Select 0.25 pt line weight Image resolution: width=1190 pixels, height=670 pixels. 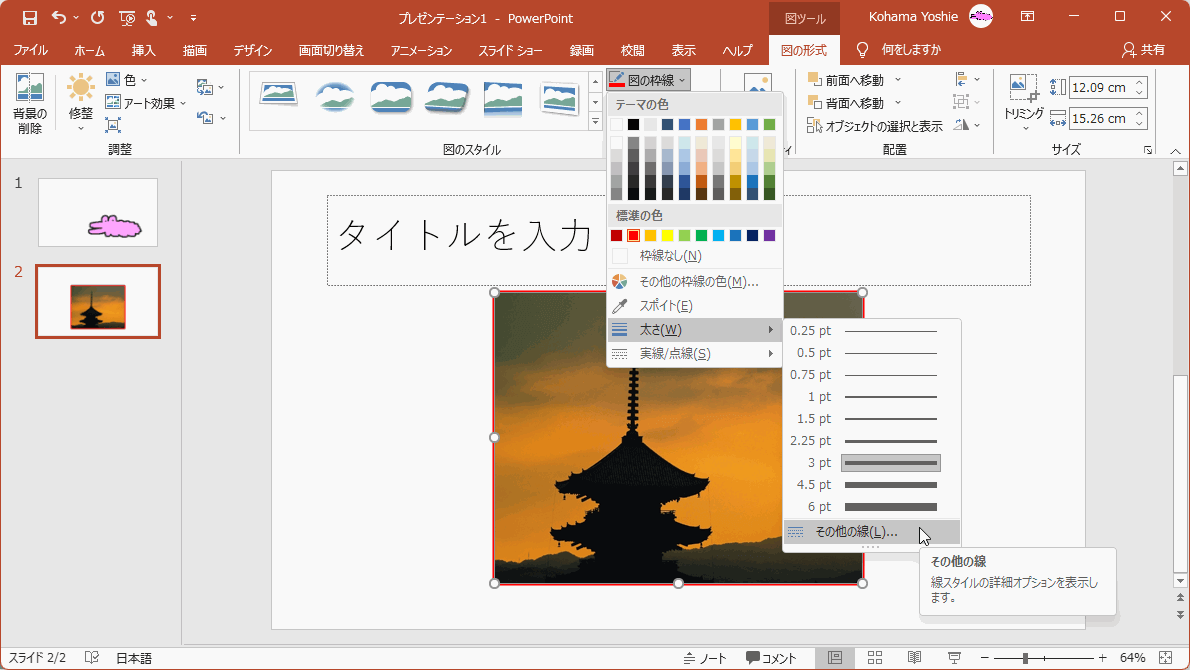coord(871,331)
